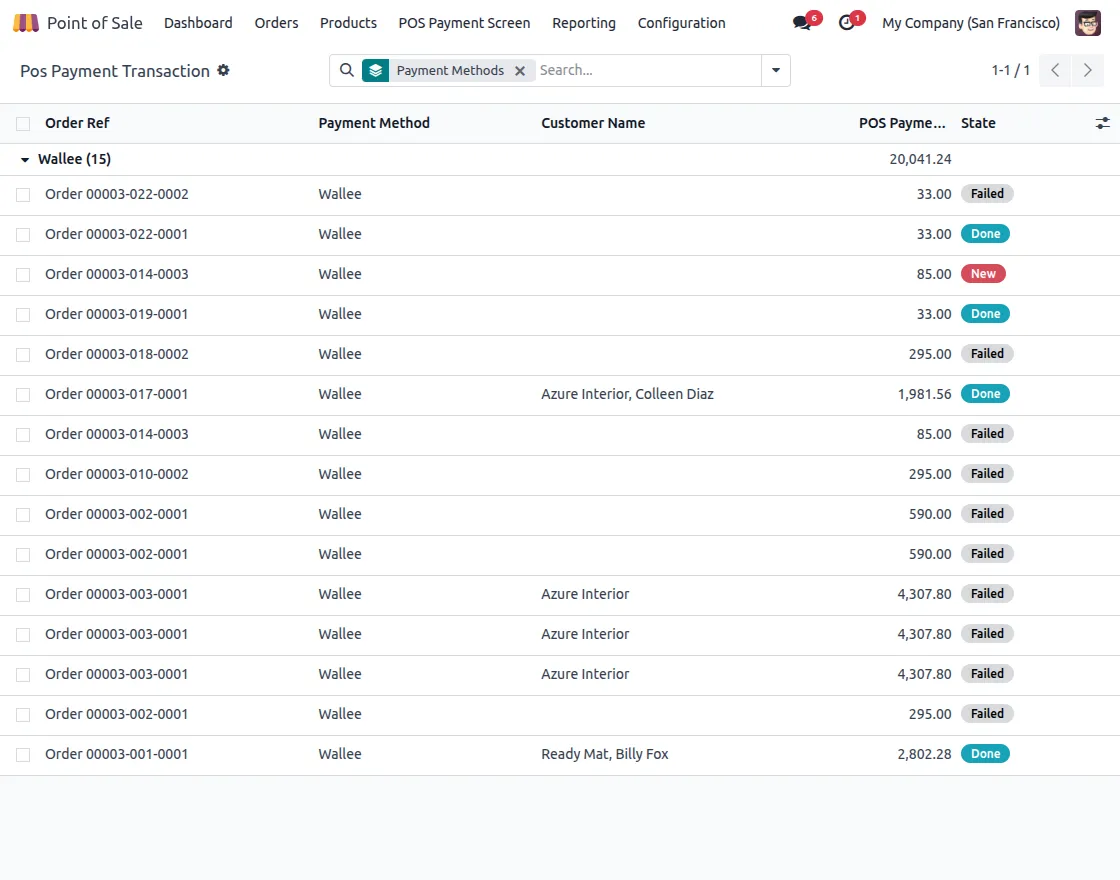The height and width of the screenshot is (880, 1120).
Task: Remove the Payment Methods filter facet
Action: pyautogui.click(x=520, y=71)
